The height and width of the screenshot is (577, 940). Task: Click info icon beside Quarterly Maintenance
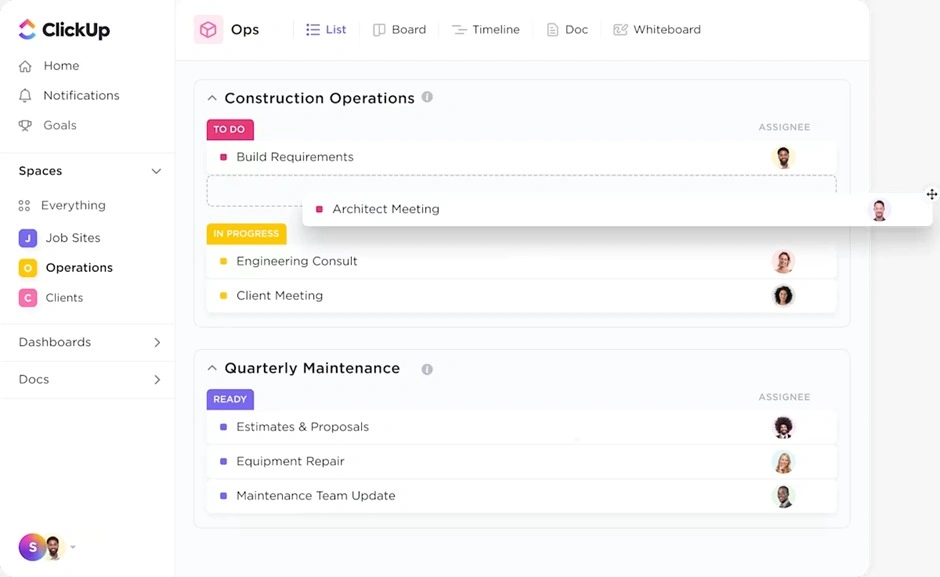pyautogui.click(x=427, y=369)
